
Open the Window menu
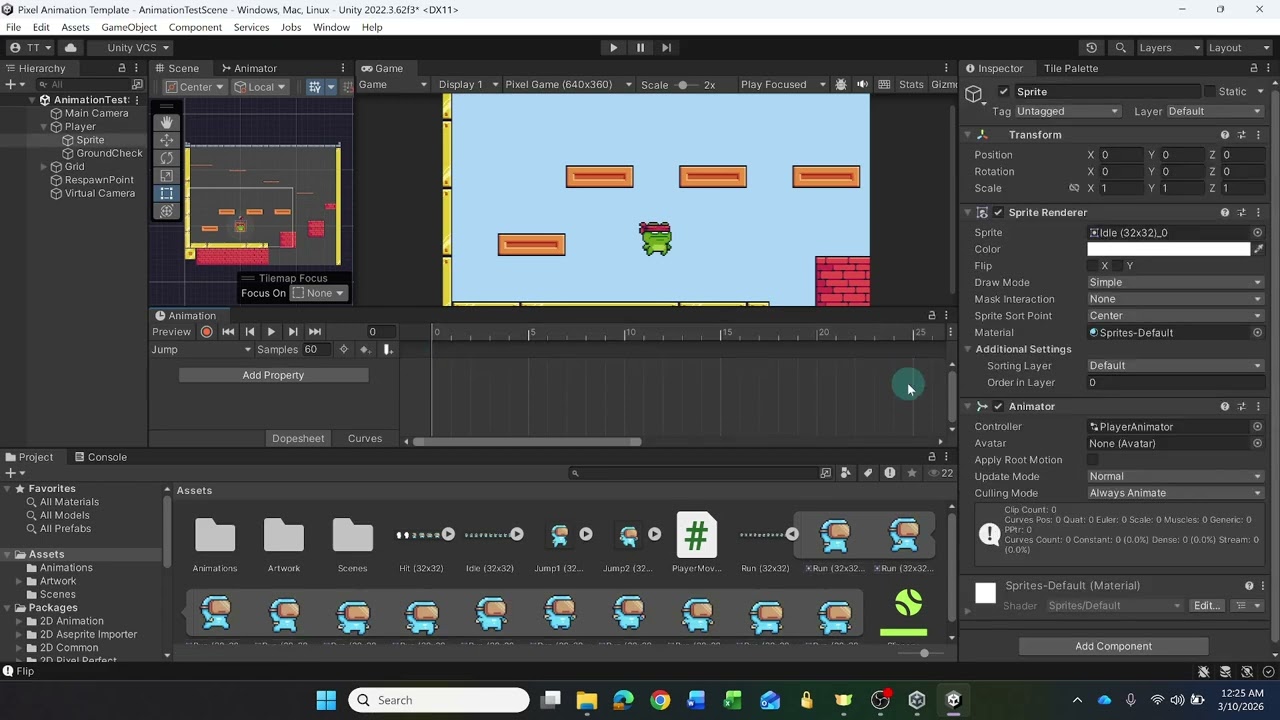click(x=331, y=27)
